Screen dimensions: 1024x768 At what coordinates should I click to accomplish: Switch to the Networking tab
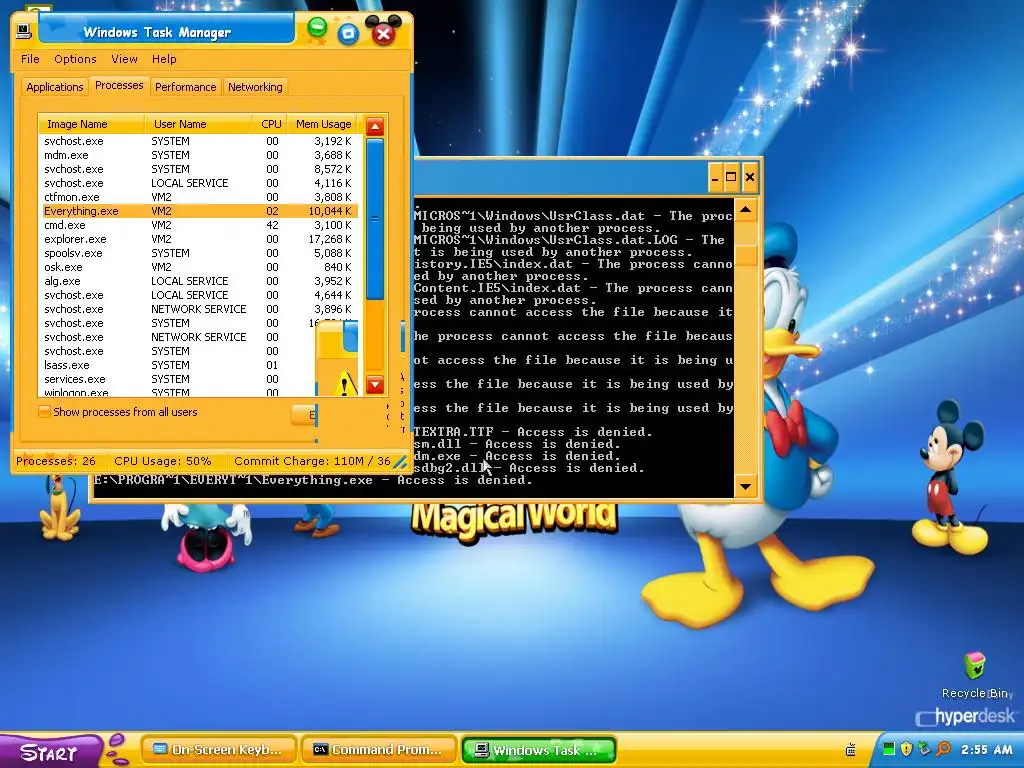tap(255, 87)
